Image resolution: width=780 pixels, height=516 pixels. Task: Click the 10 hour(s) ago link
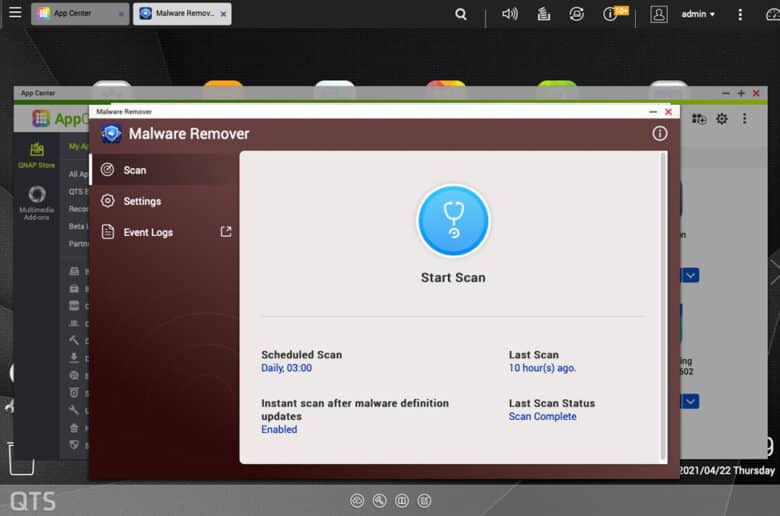coord(542,368)
